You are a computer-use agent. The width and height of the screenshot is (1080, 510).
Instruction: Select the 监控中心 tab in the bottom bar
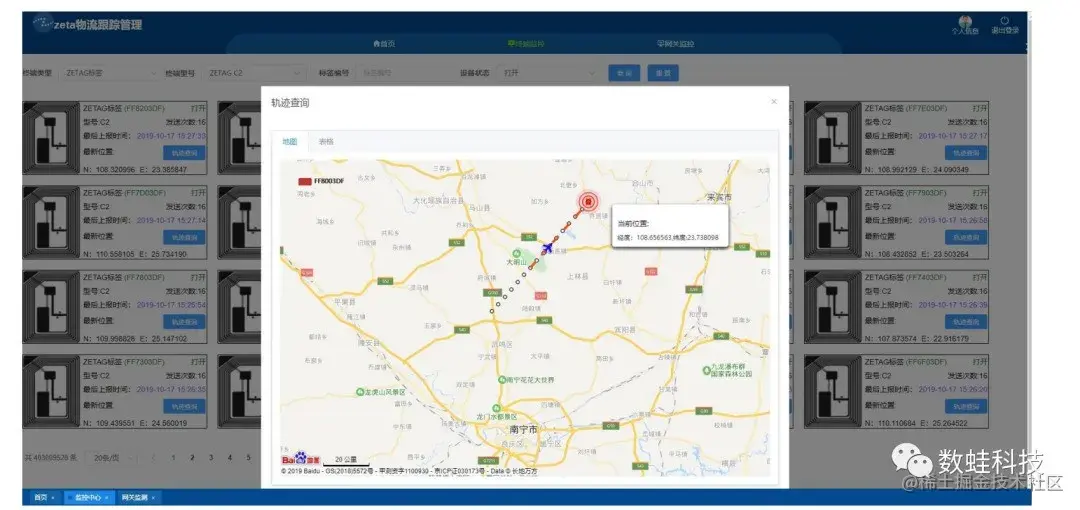[89, 497]
